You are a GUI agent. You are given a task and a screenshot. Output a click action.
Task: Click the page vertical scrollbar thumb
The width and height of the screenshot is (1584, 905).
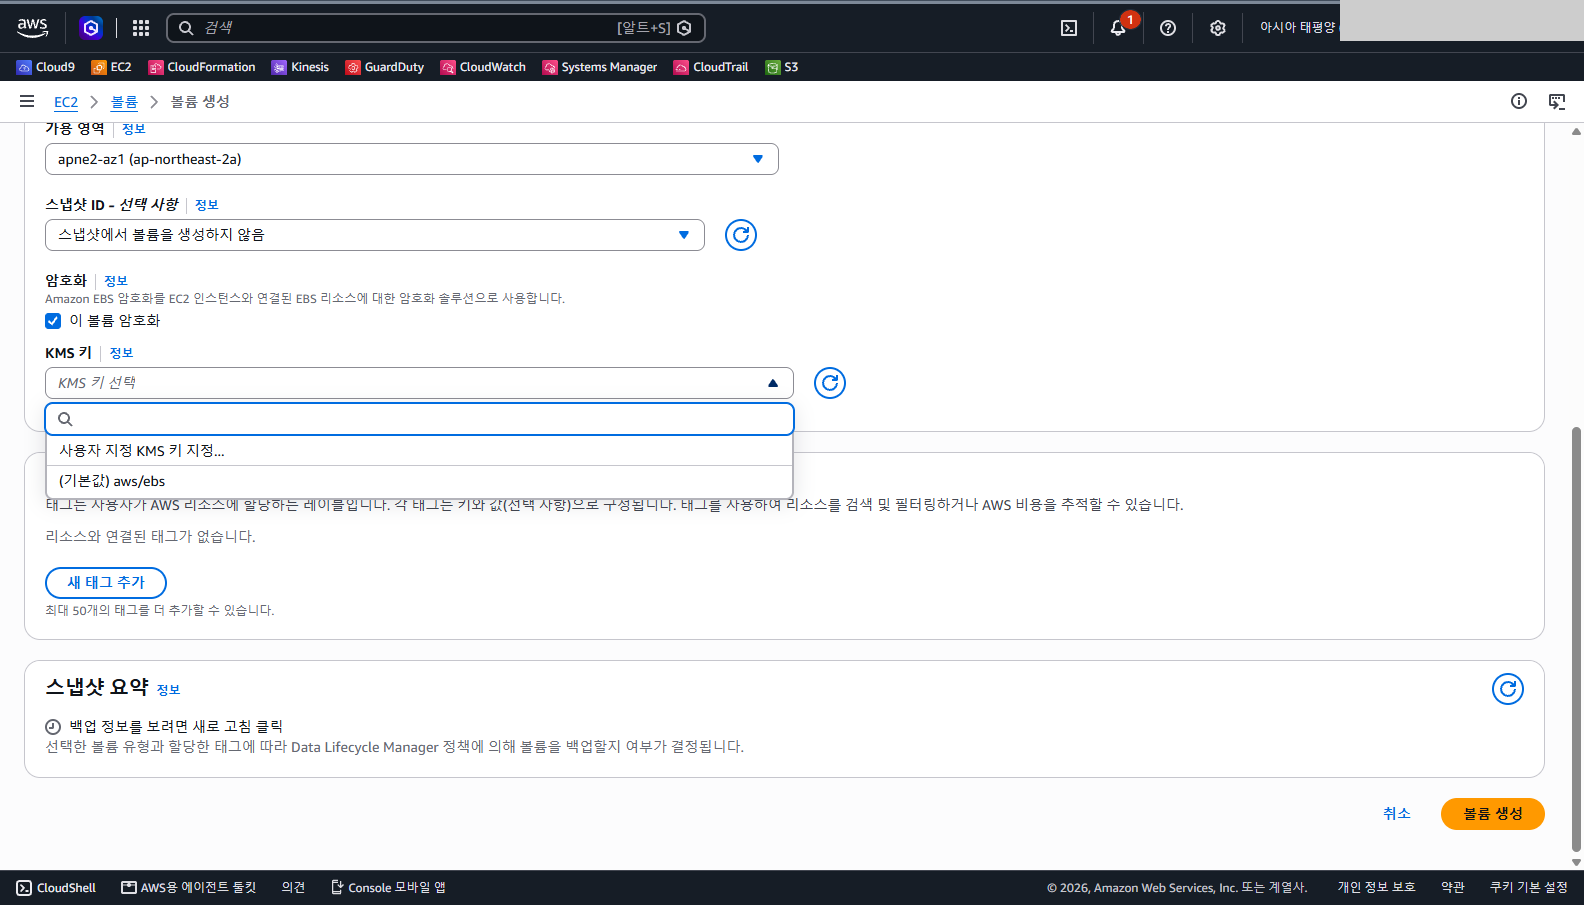1577,640
